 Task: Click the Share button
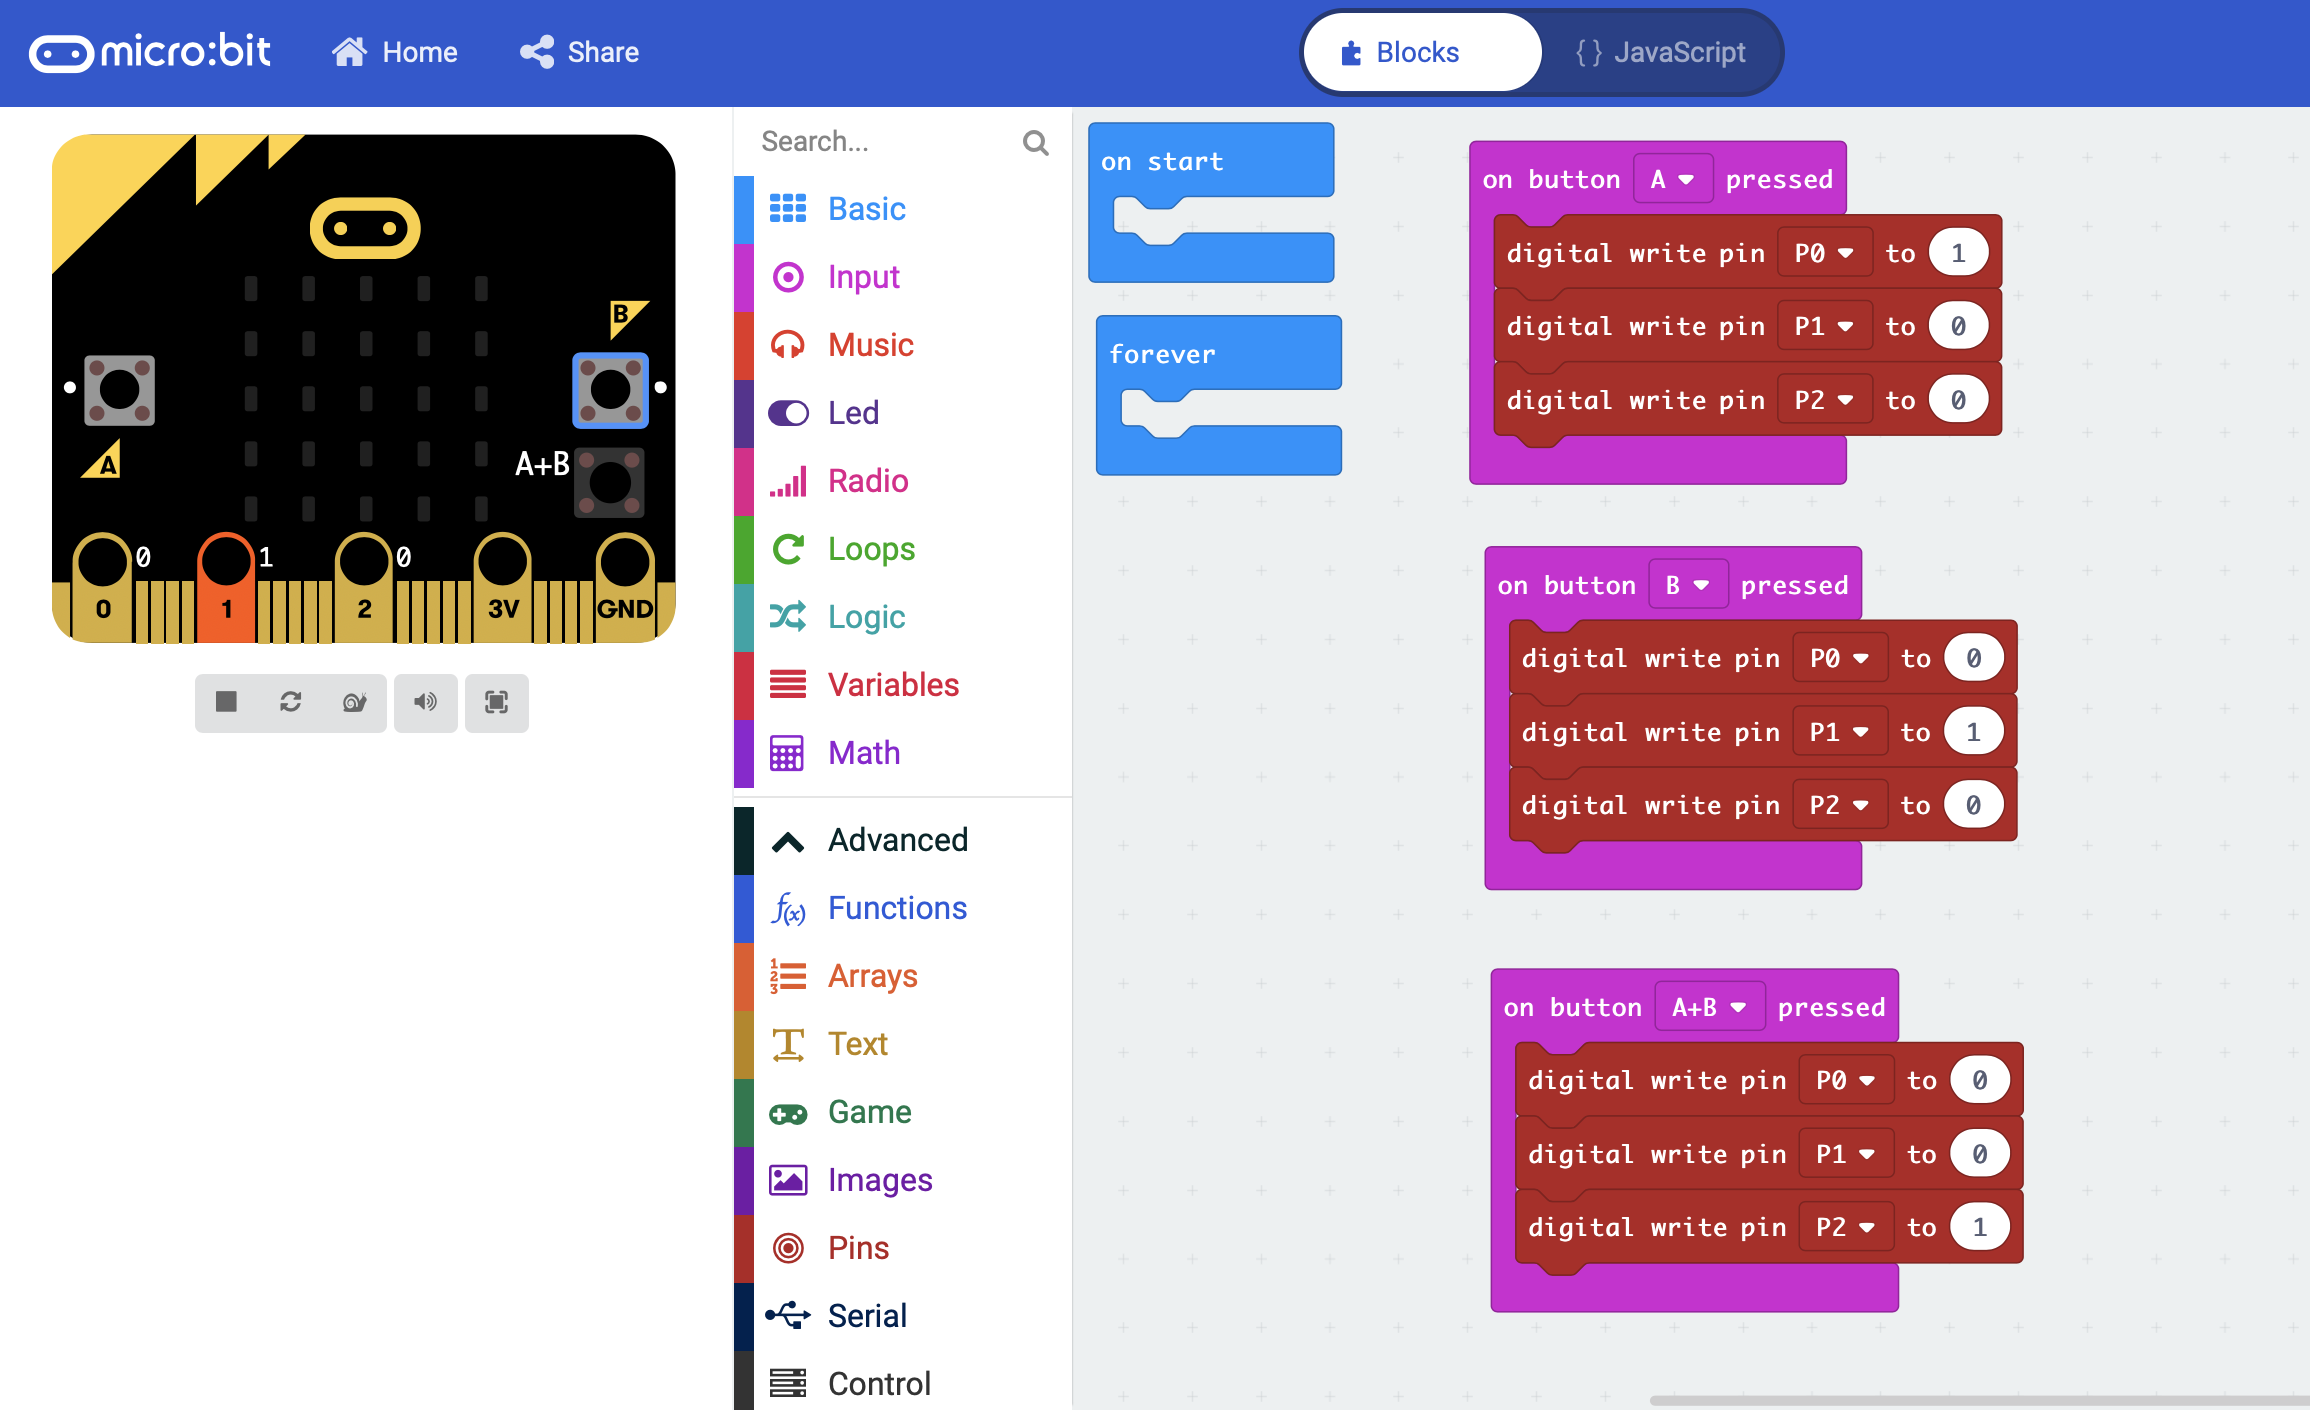[580, 52]
